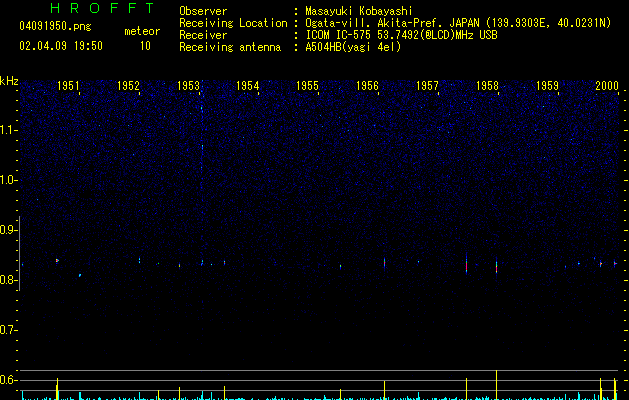Viewport: 629px width, 400px height.
Task: Click the 1951 time axis marker
Action: tap(68, 85)
